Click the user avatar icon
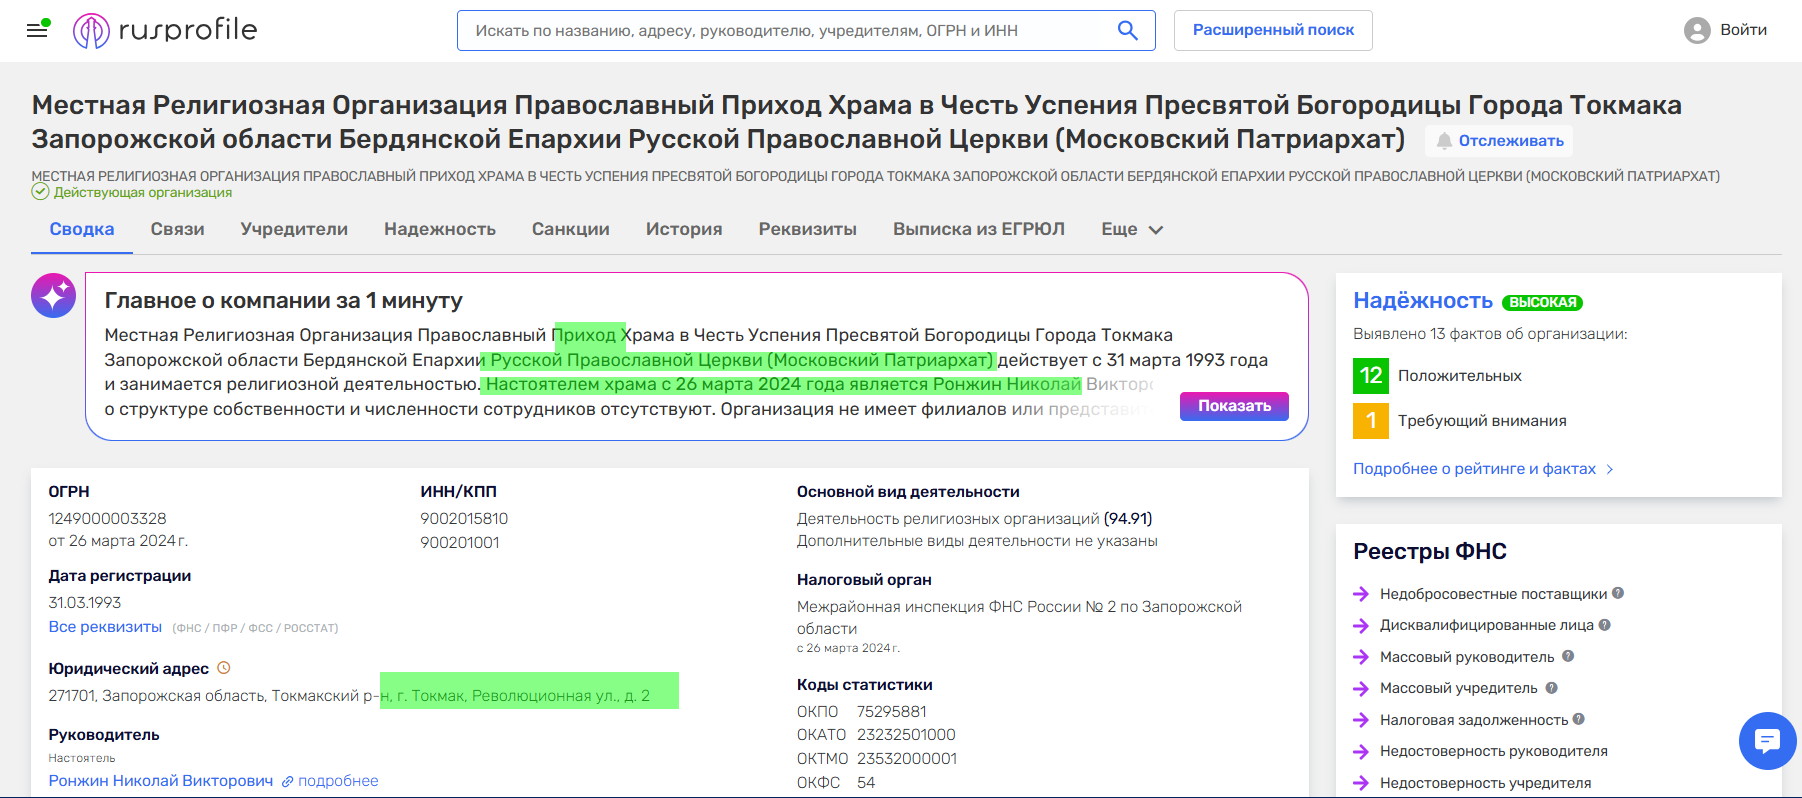 1697,31
